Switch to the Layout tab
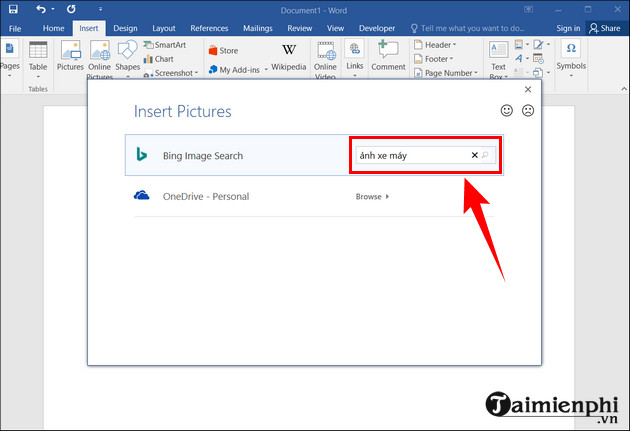The height and width of the screenshot is (431, 630). (164, 28)
